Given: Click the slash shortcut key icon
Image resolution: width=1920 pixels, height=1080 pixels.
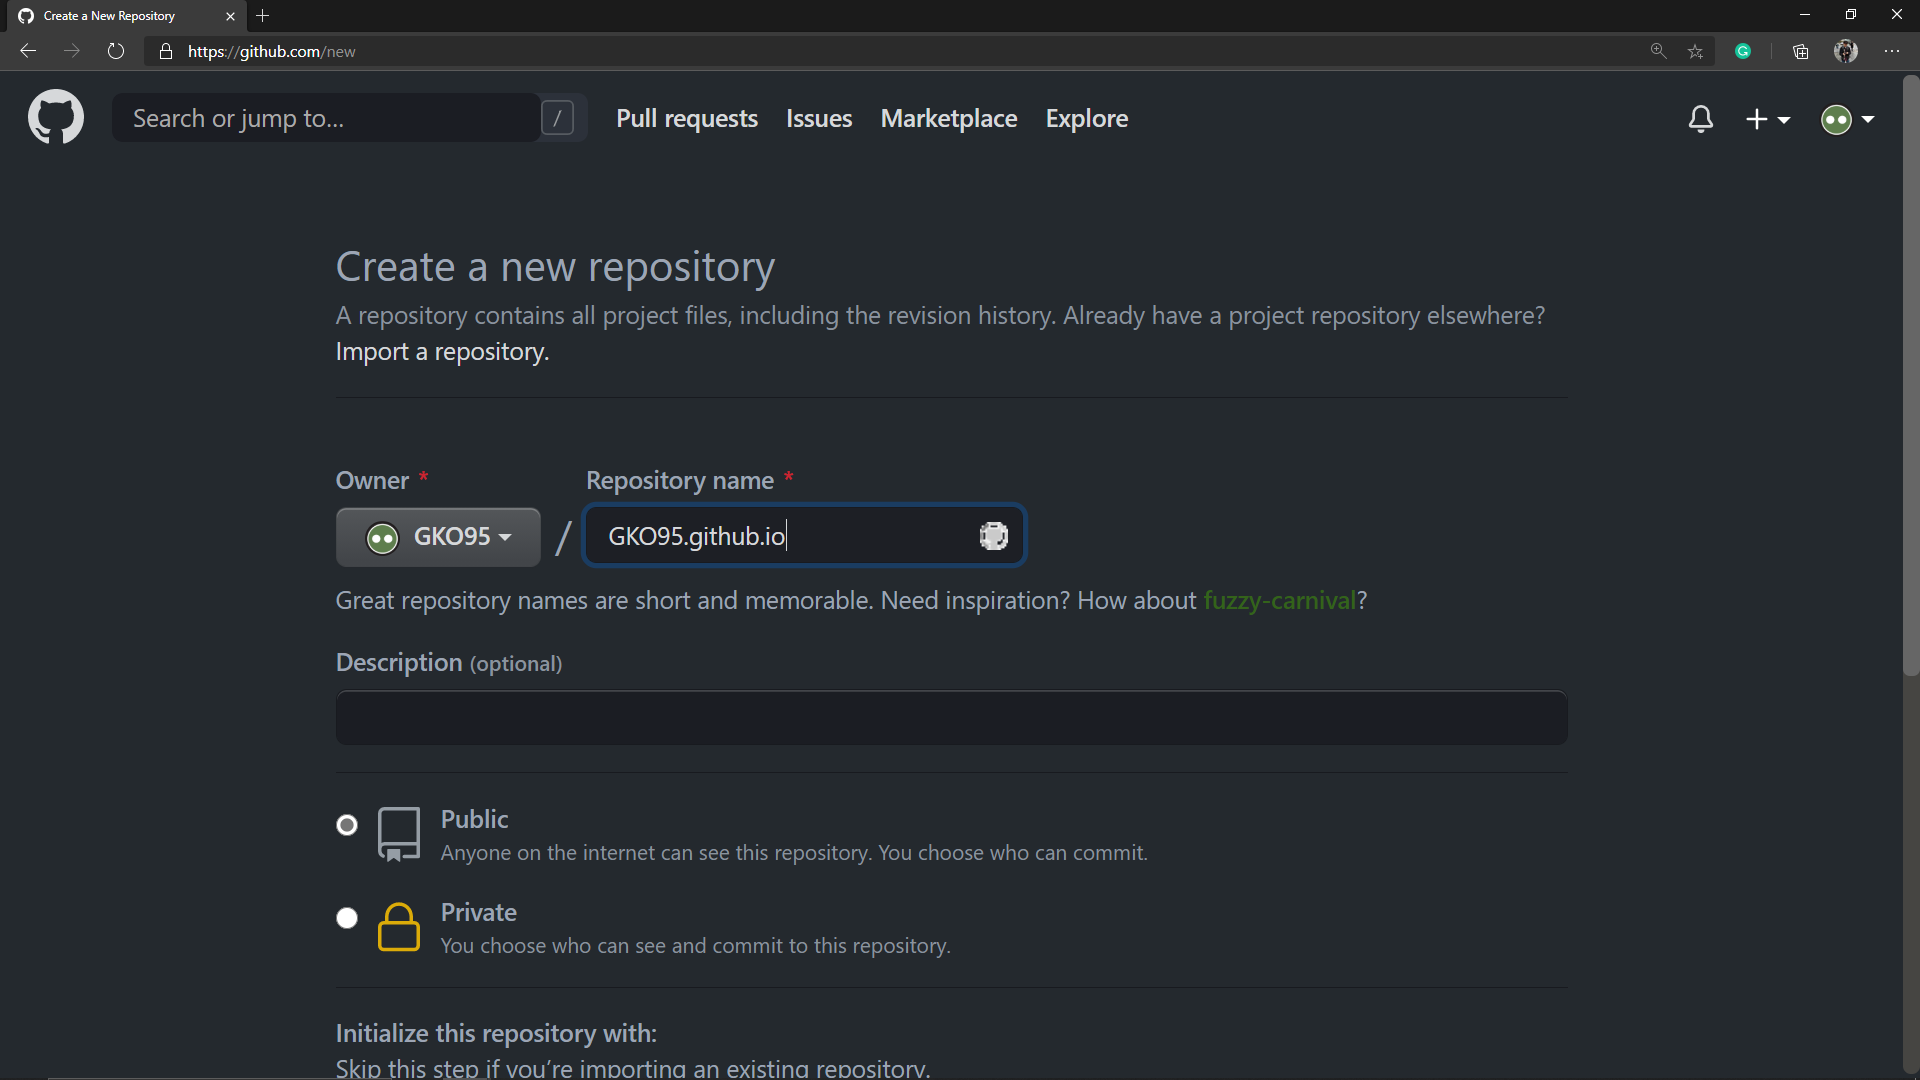Looking at the screenshot, I should pos(558,118).
